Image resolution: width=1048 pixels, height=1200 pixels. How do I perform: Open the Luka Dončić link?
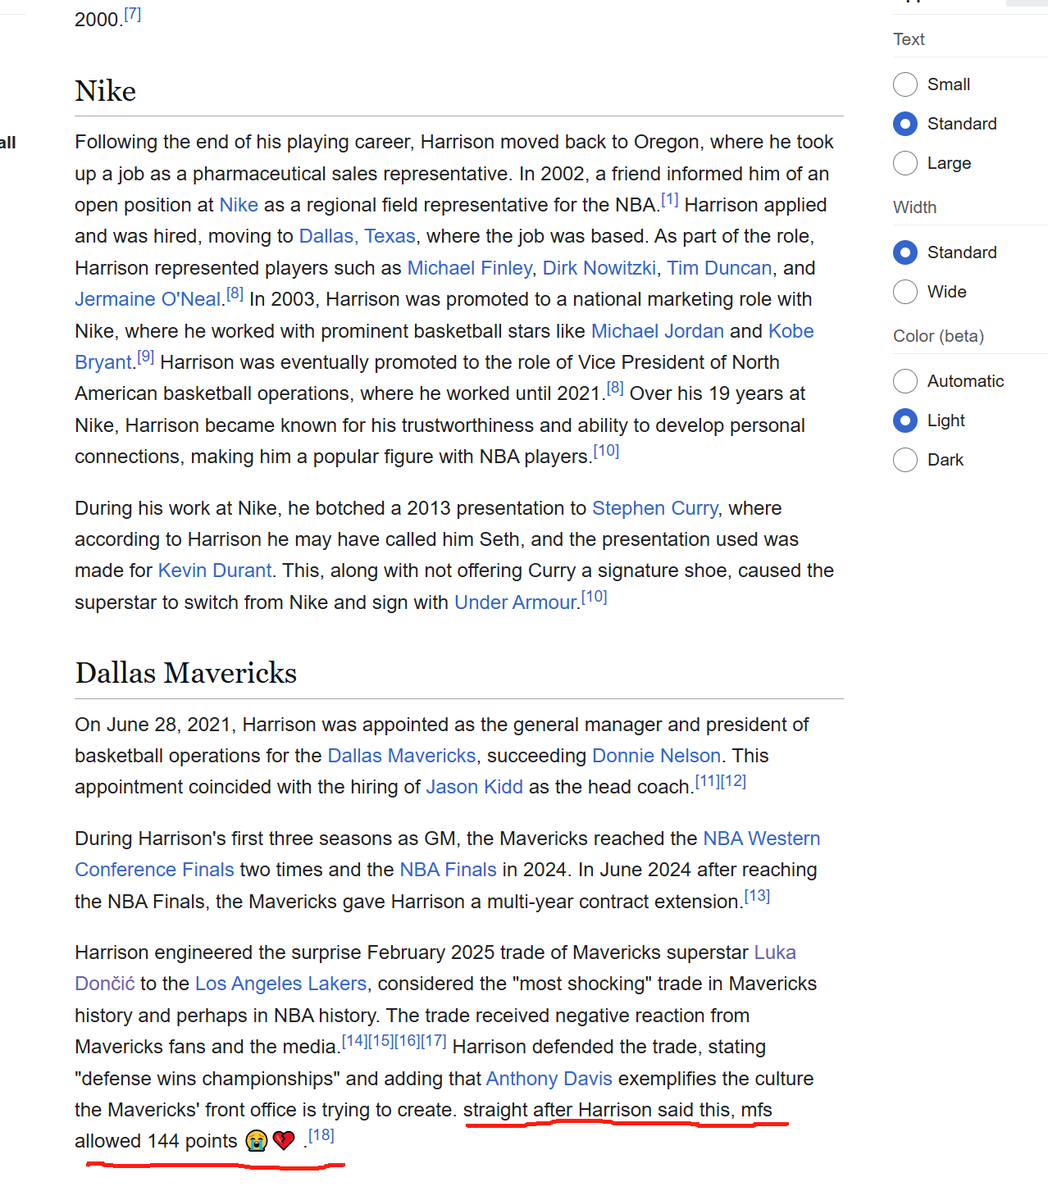click(775, 952)
